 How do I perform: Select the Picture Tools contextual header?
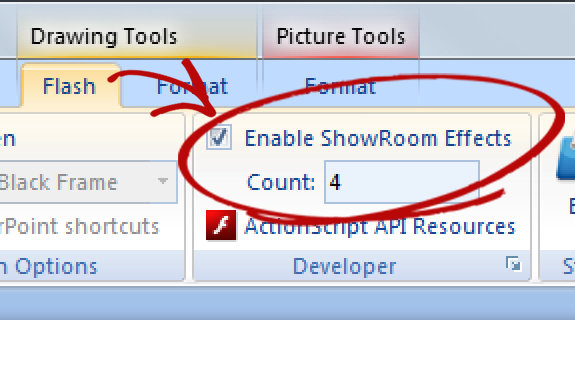click(341, 37)
